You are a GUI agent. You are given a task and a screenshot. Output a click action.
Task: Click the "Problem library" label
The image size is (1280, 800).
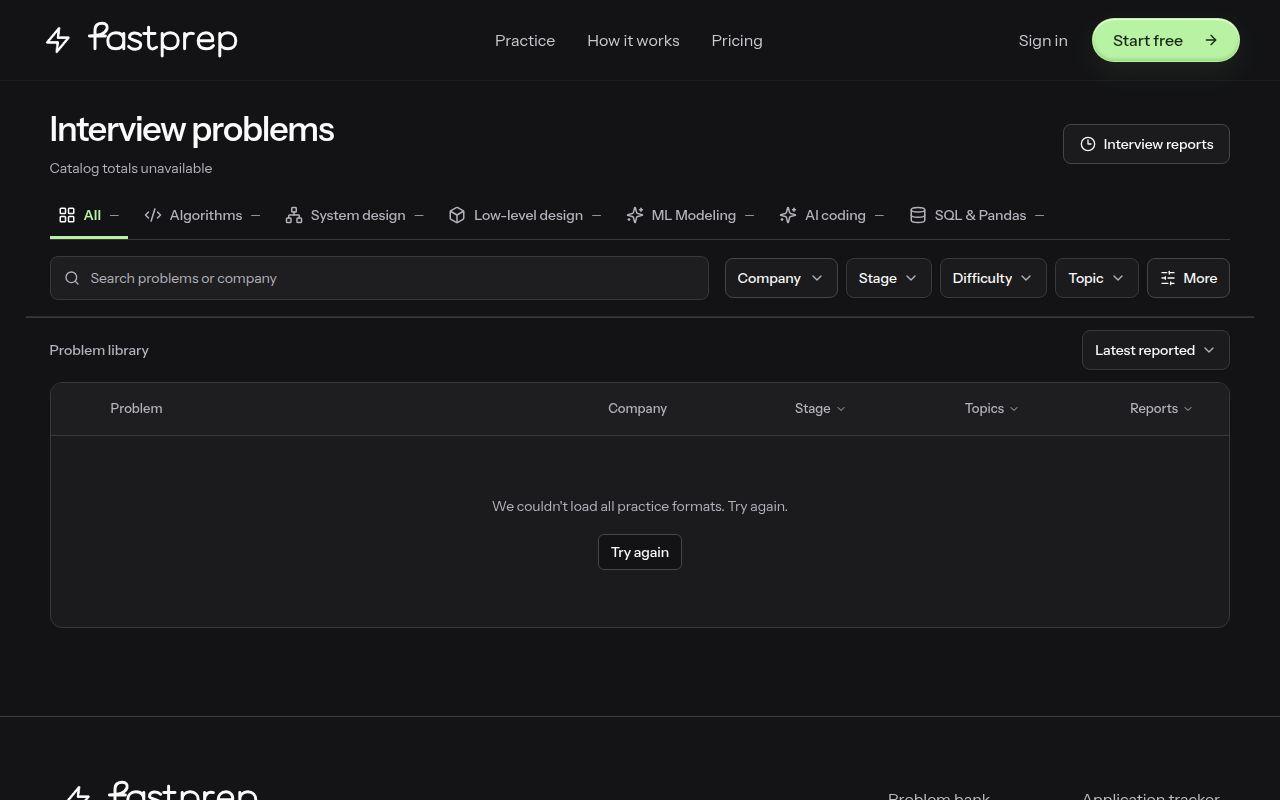99,350
